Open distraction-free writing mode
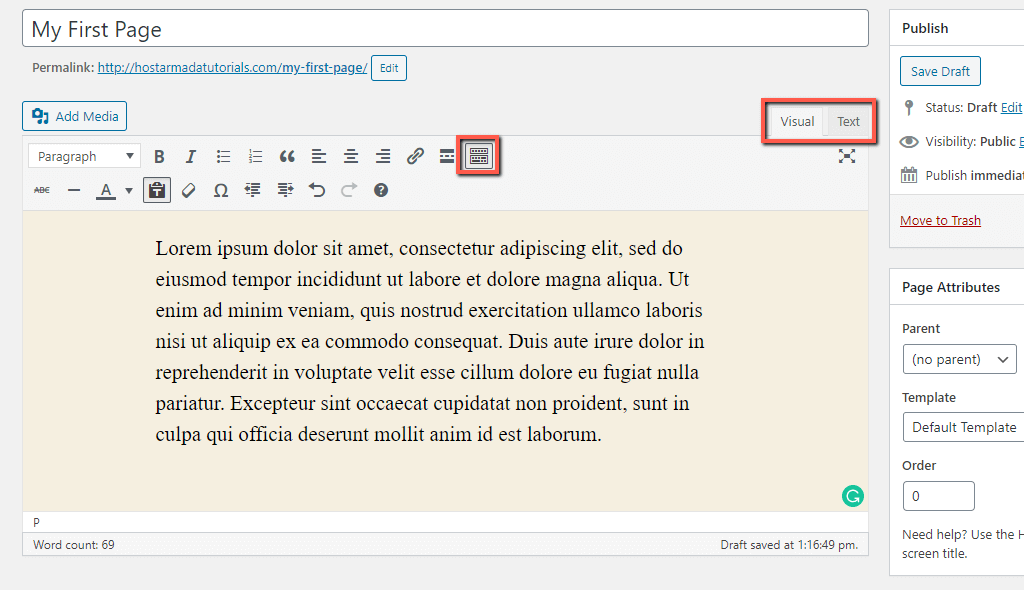The width and height of the screenshot is (1024, 590). click(x=847, y=156)
